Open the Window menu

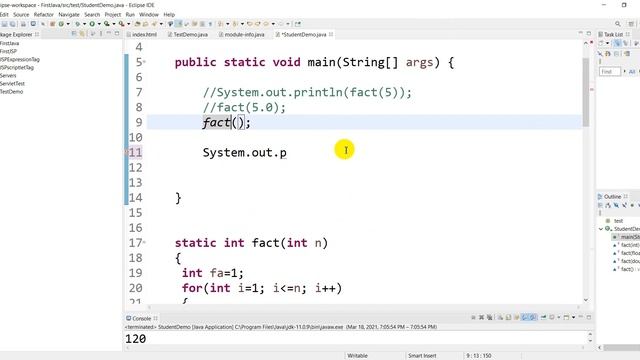[x=149, y=14]
